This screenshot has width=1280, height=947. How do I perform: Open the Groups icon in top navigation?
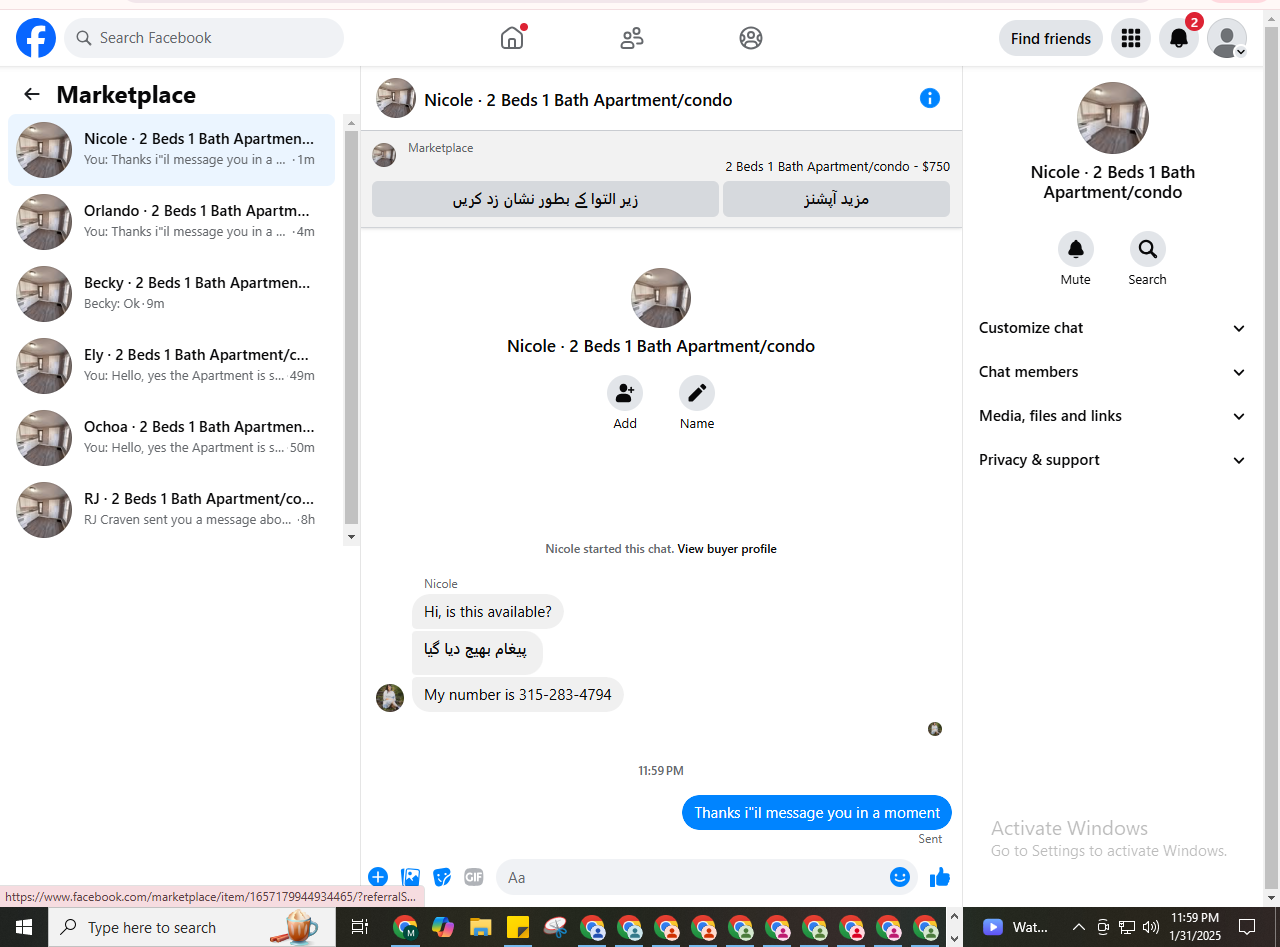click(x=751, y=38)
